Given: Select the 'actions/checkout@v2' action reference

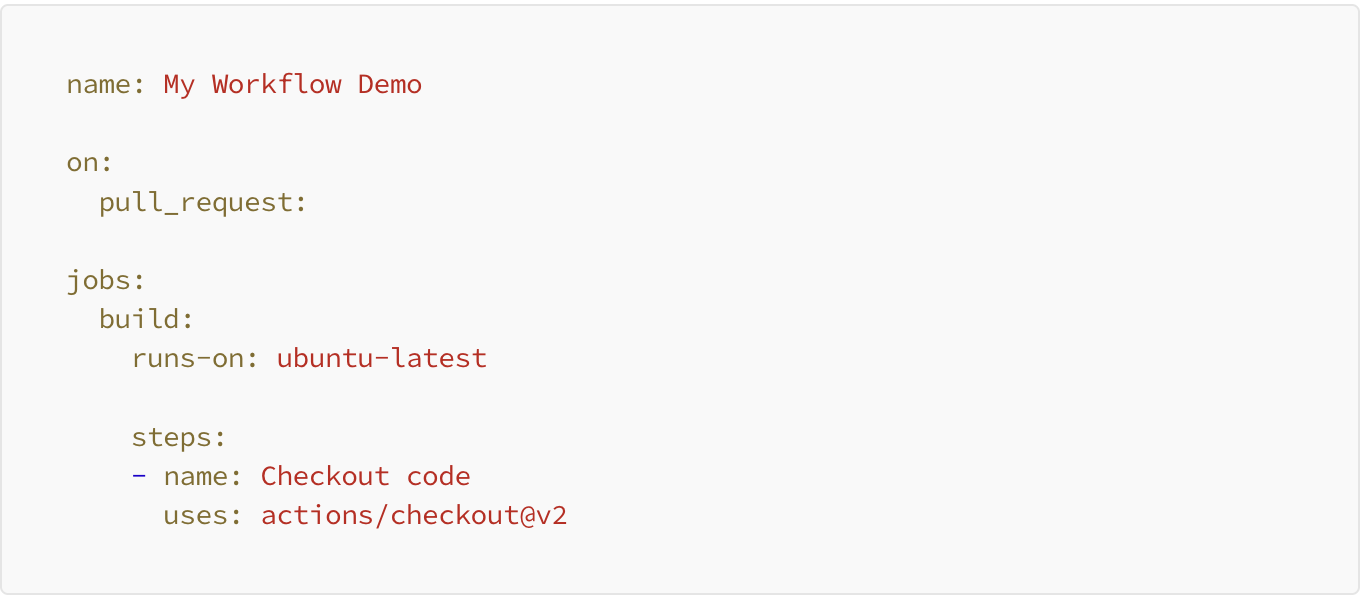Looking at the screenshot, I should (x=414, y=515).
